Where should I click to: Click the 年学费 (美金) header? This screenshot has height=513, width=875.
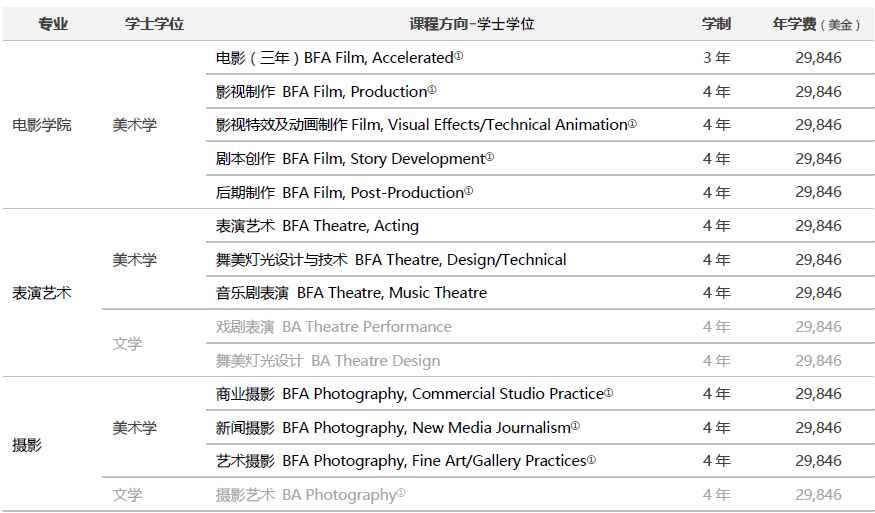pyautogui.click(x=817, y=24)
